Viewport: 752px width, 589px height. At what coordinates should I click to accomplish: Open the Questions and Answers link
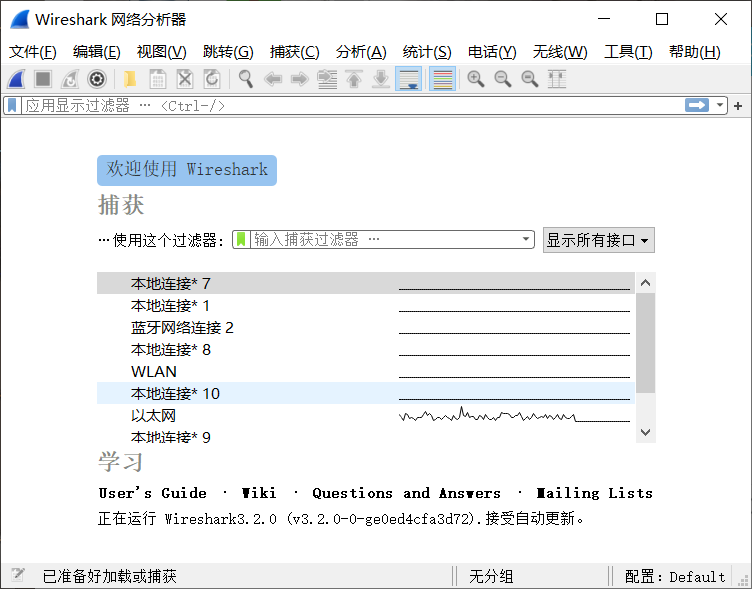[406, 493]
